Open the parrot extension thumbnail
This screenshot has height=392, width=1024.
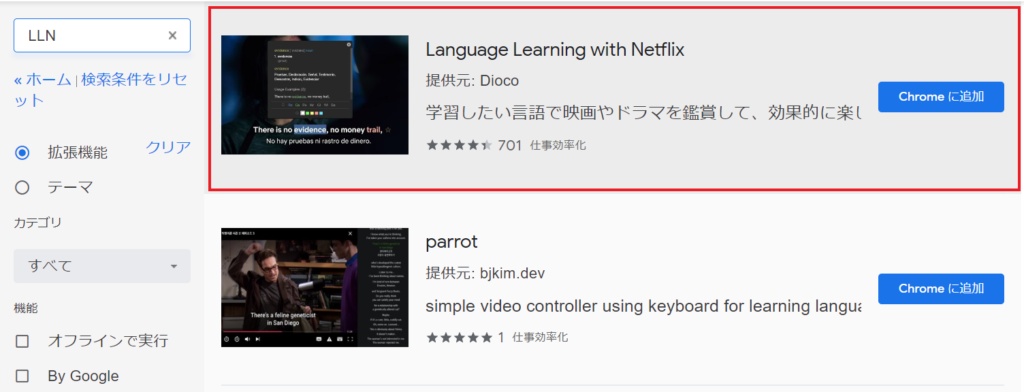315,287
